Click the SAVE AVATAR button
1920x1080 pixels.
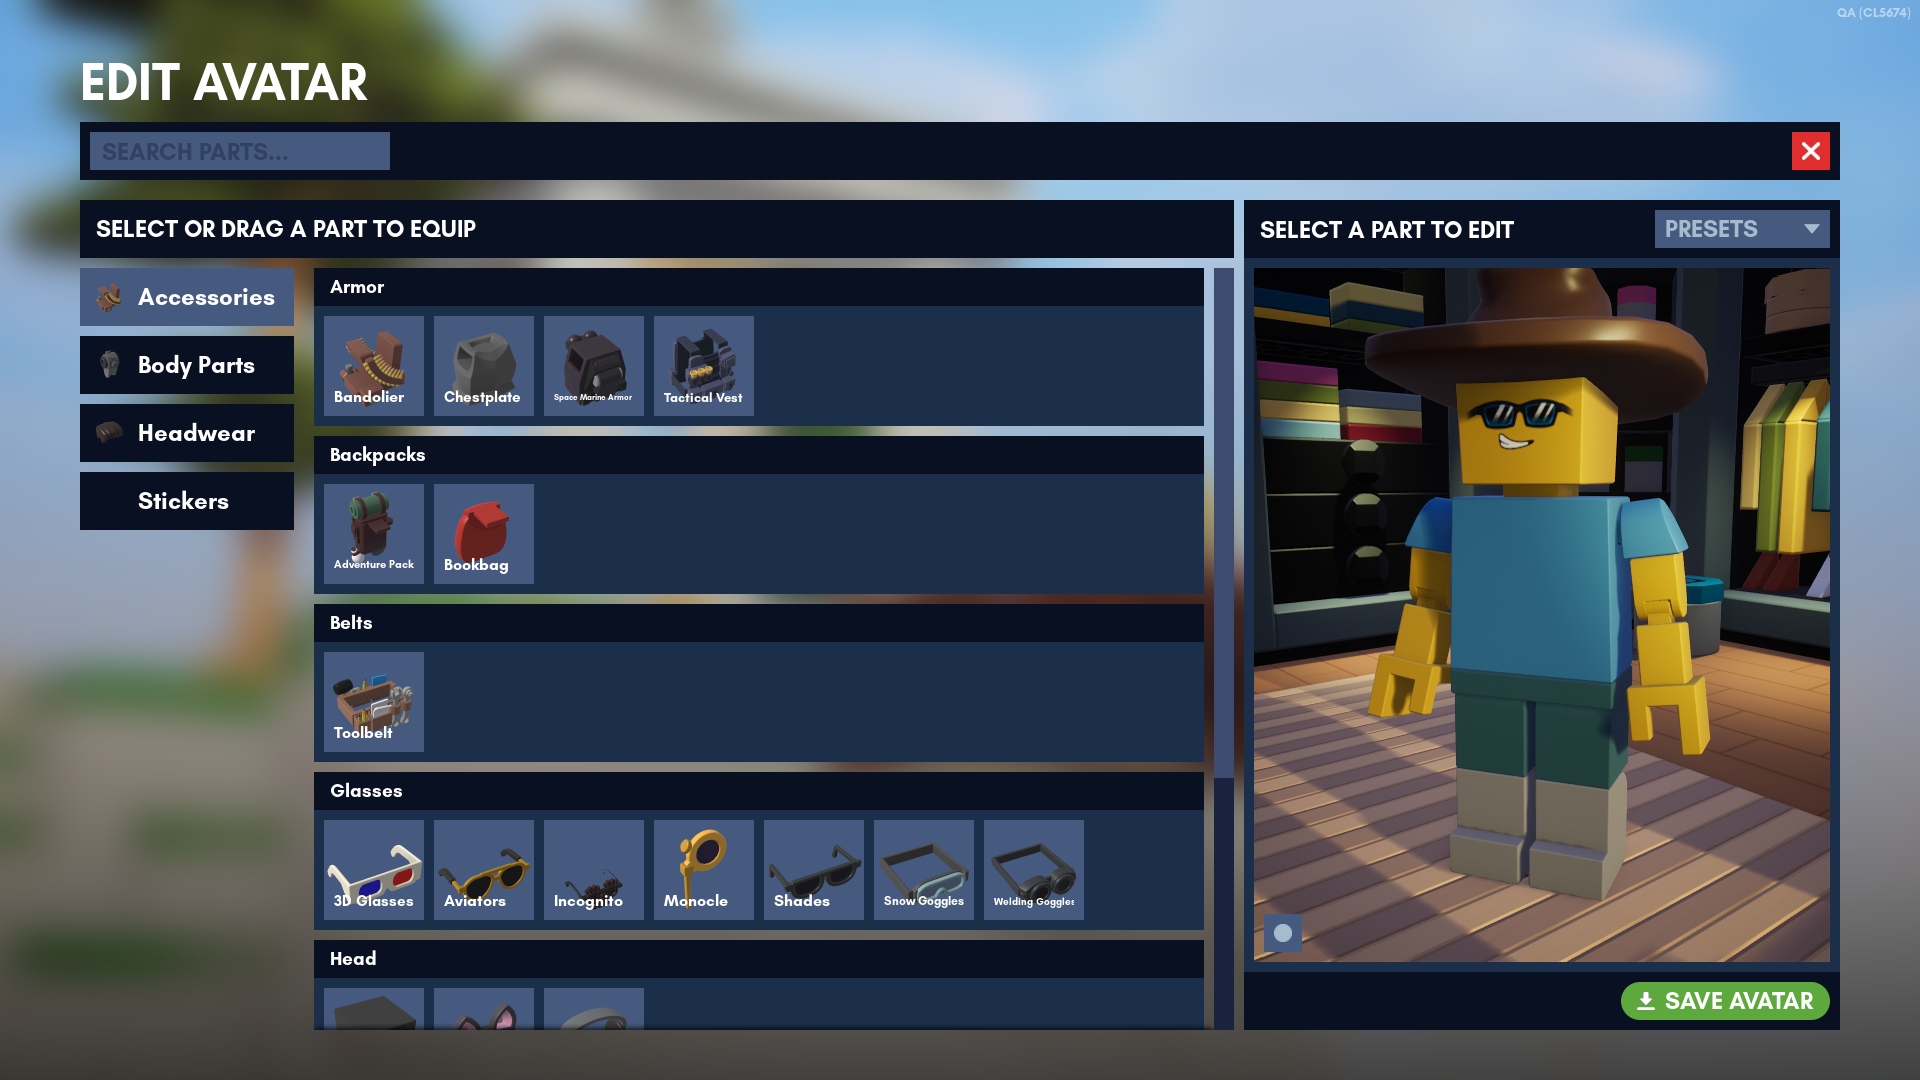coord(1725,1001)
